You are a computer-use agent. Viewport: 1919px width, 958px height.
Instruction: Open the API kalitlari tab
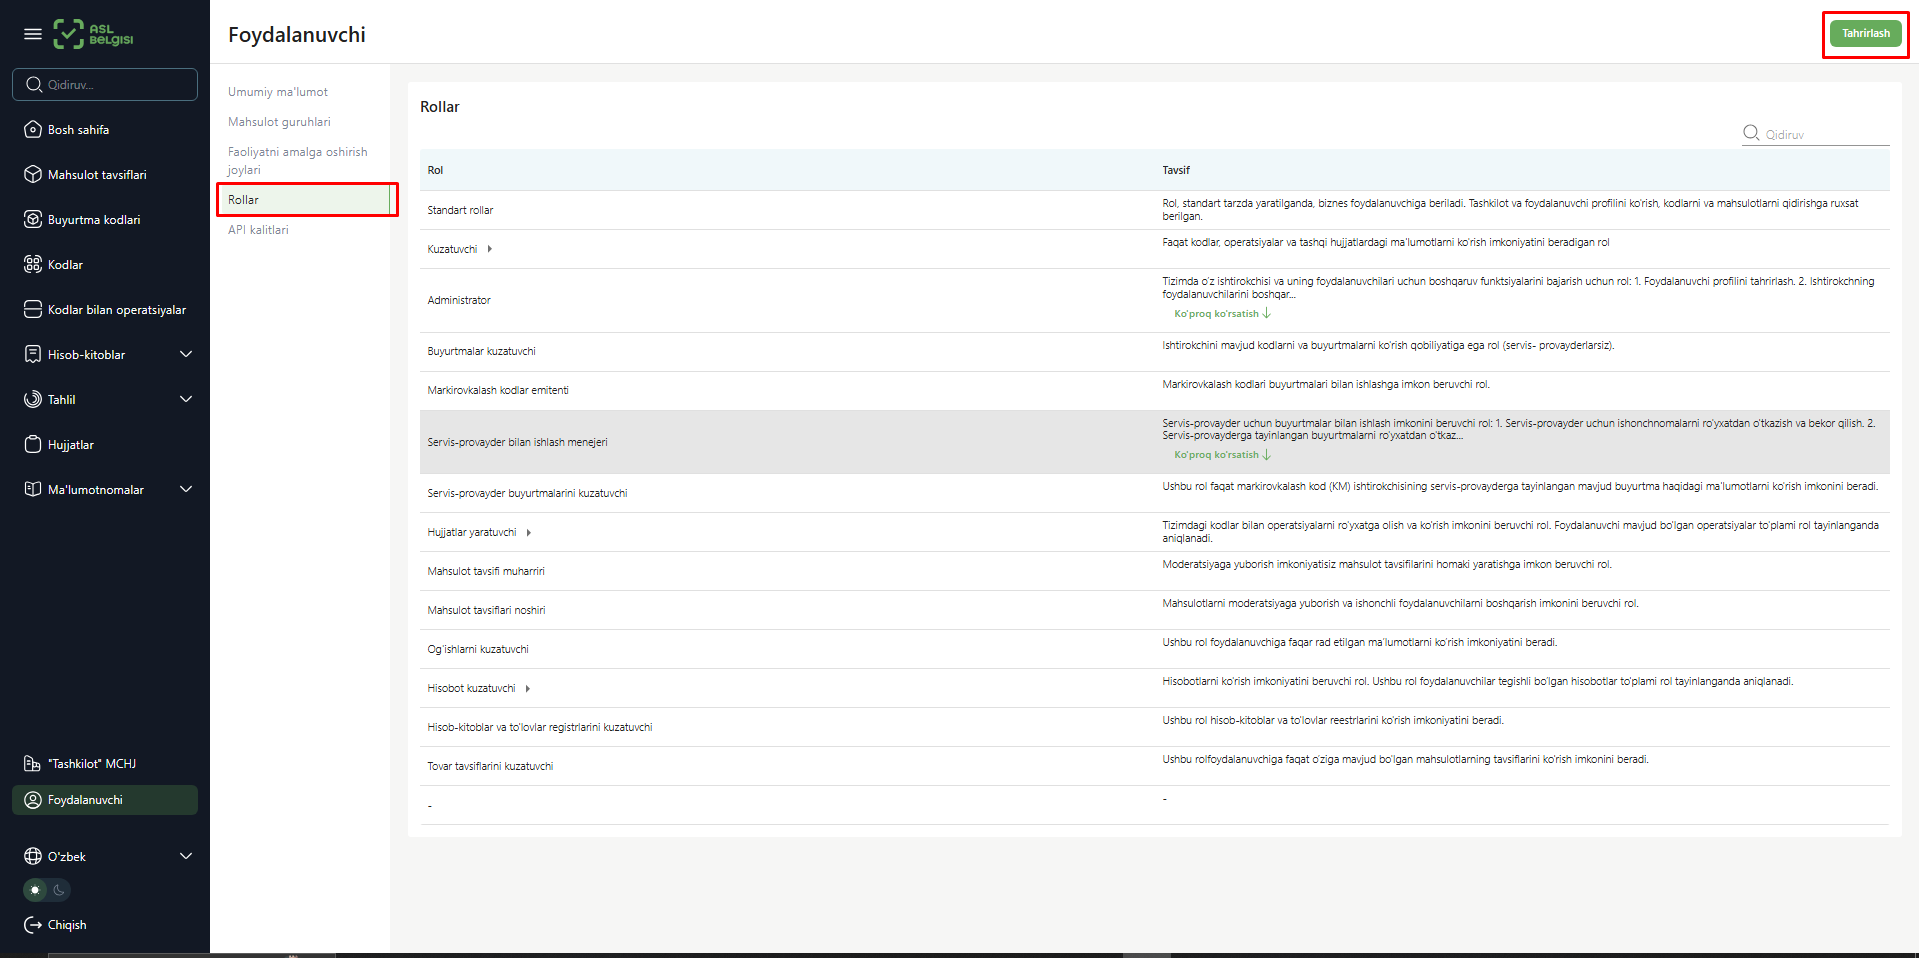258,230
